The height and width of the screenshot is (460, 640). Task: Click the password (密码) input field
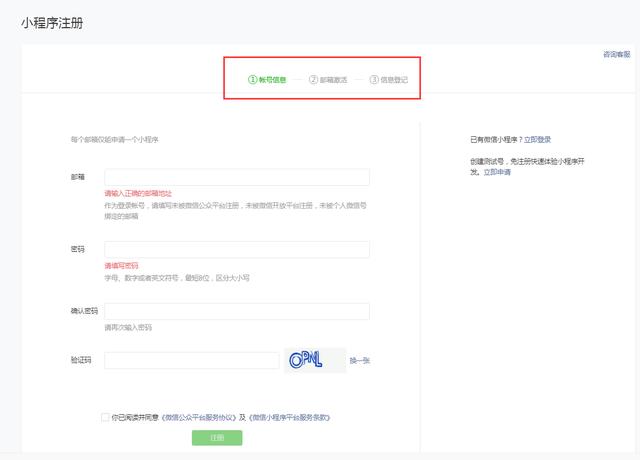tap(237, 249)
